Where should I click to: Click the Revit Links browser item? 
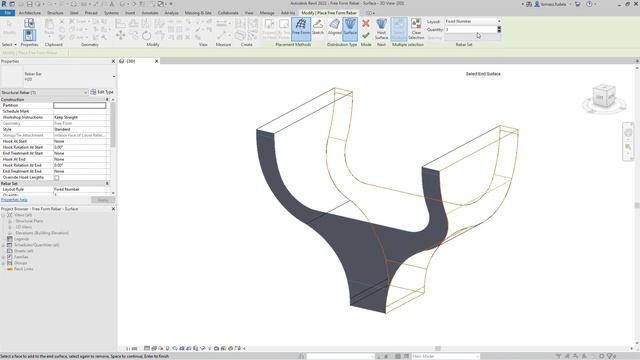24,269
